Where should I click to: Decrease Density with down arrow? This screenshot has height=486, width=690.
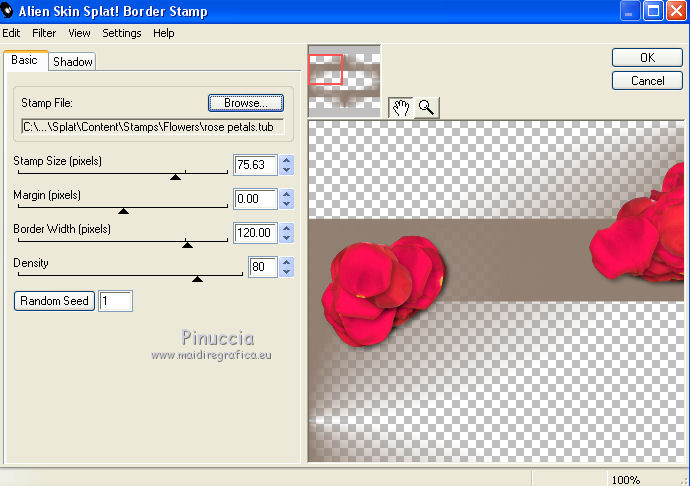[287, 272]
